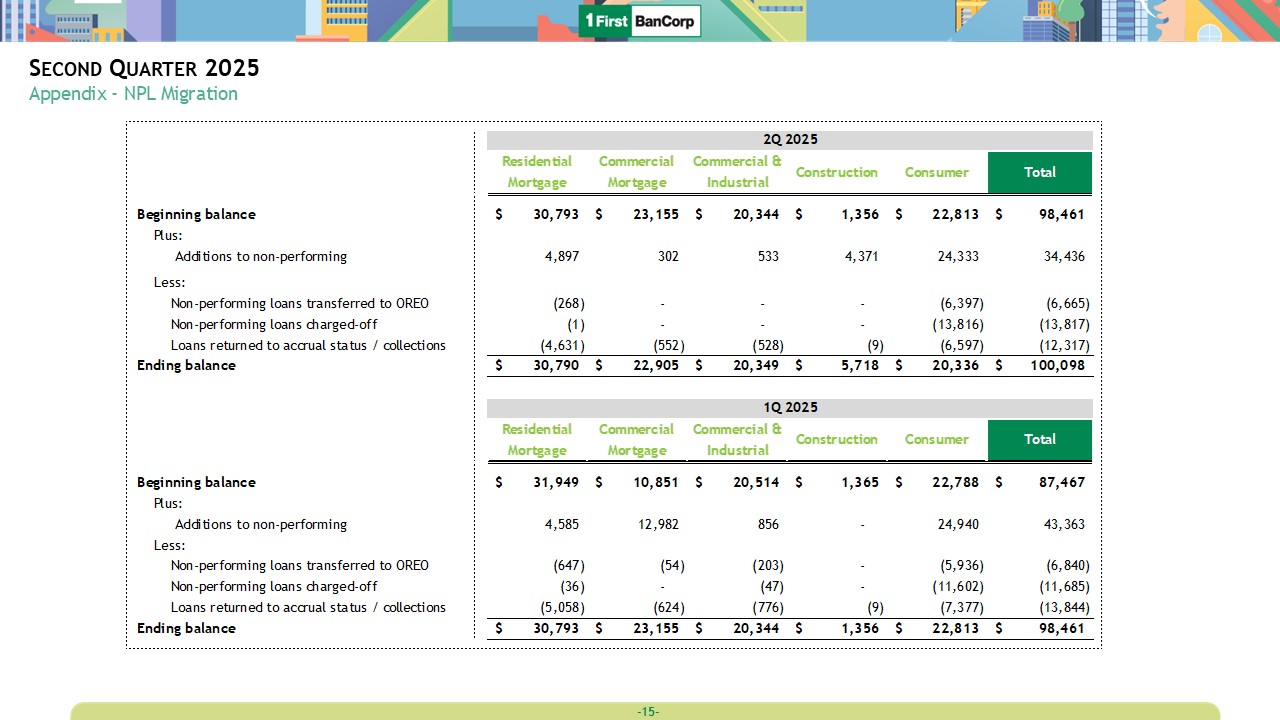
Task: Click the Consumer header in 2Q 2025 table
Action: [x=936, y=172]
